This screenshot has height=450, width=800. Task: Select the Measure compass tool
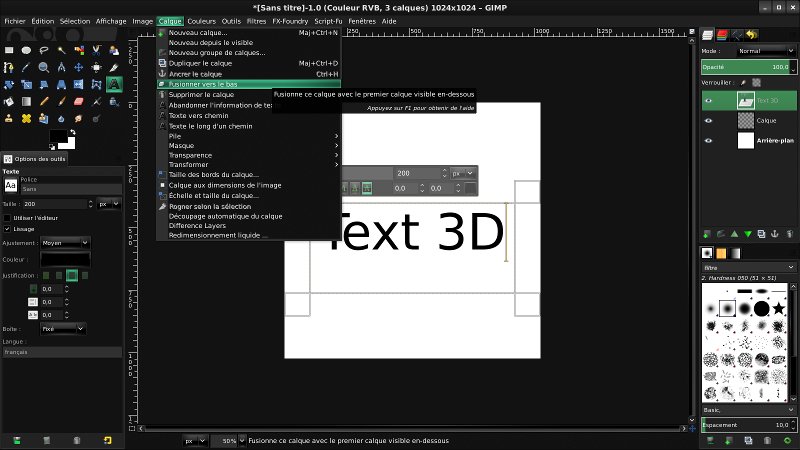(61, 67)
